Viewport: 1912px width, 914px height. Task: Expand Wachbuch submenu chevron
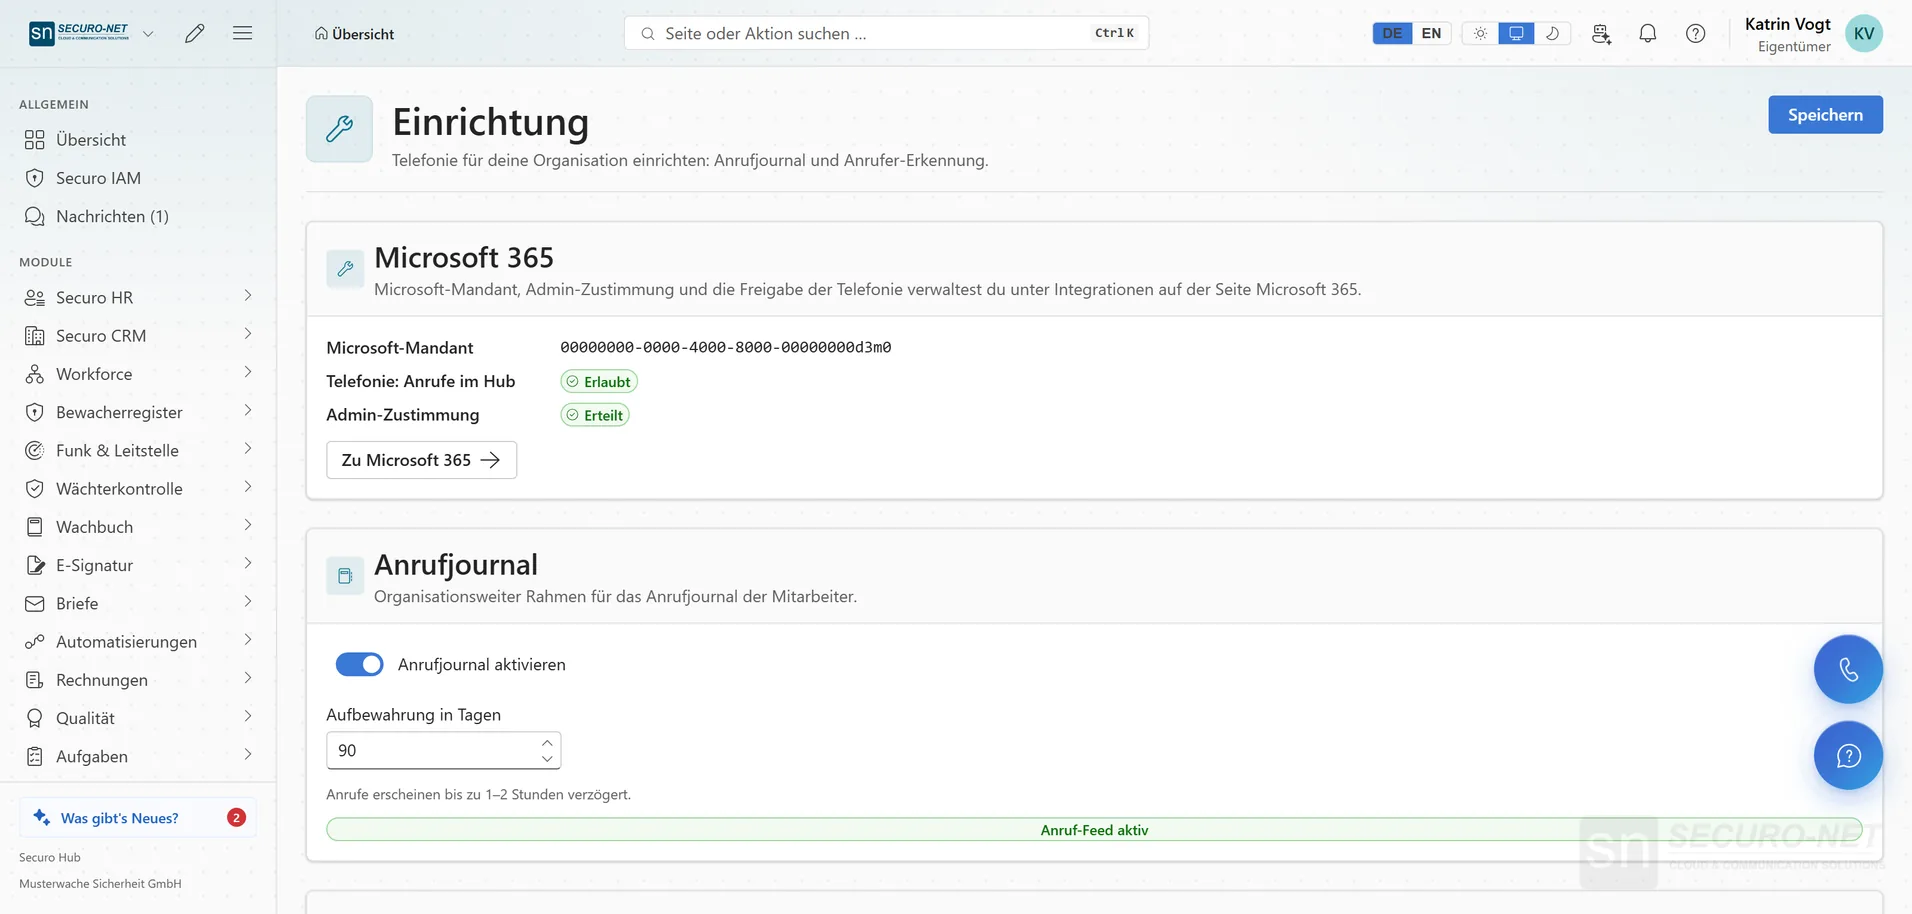click(x=247, y=525)
